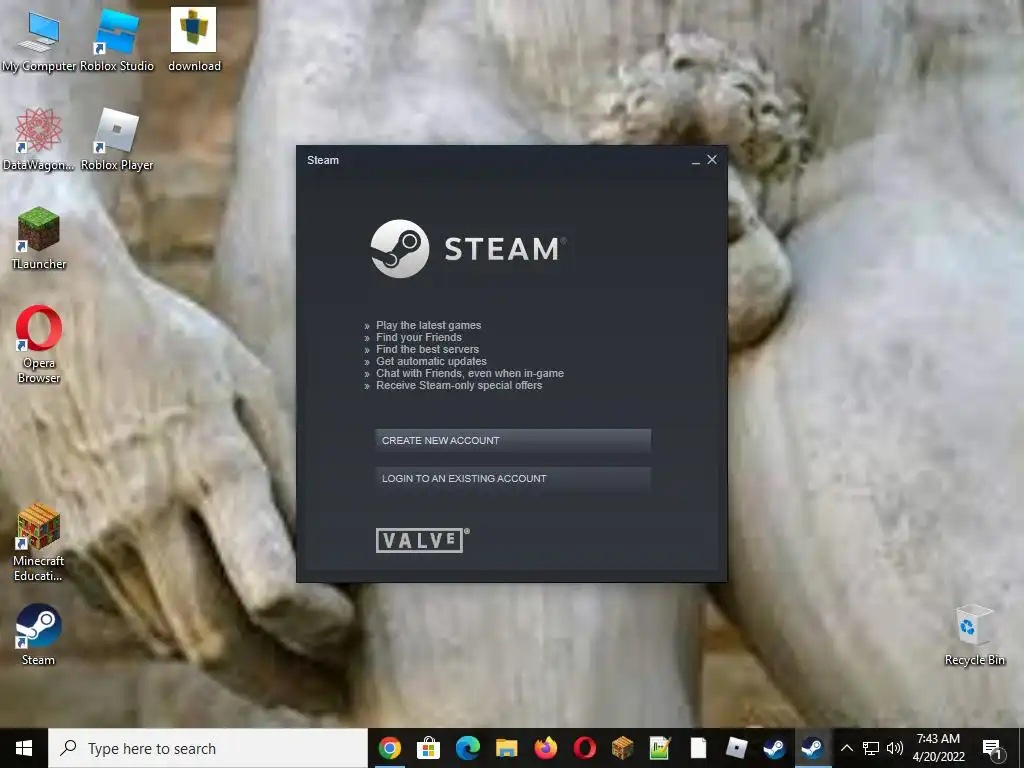Click the 'Type here to search' box
The height and width of the screenshot is (768, 1024).
(208, 748)
